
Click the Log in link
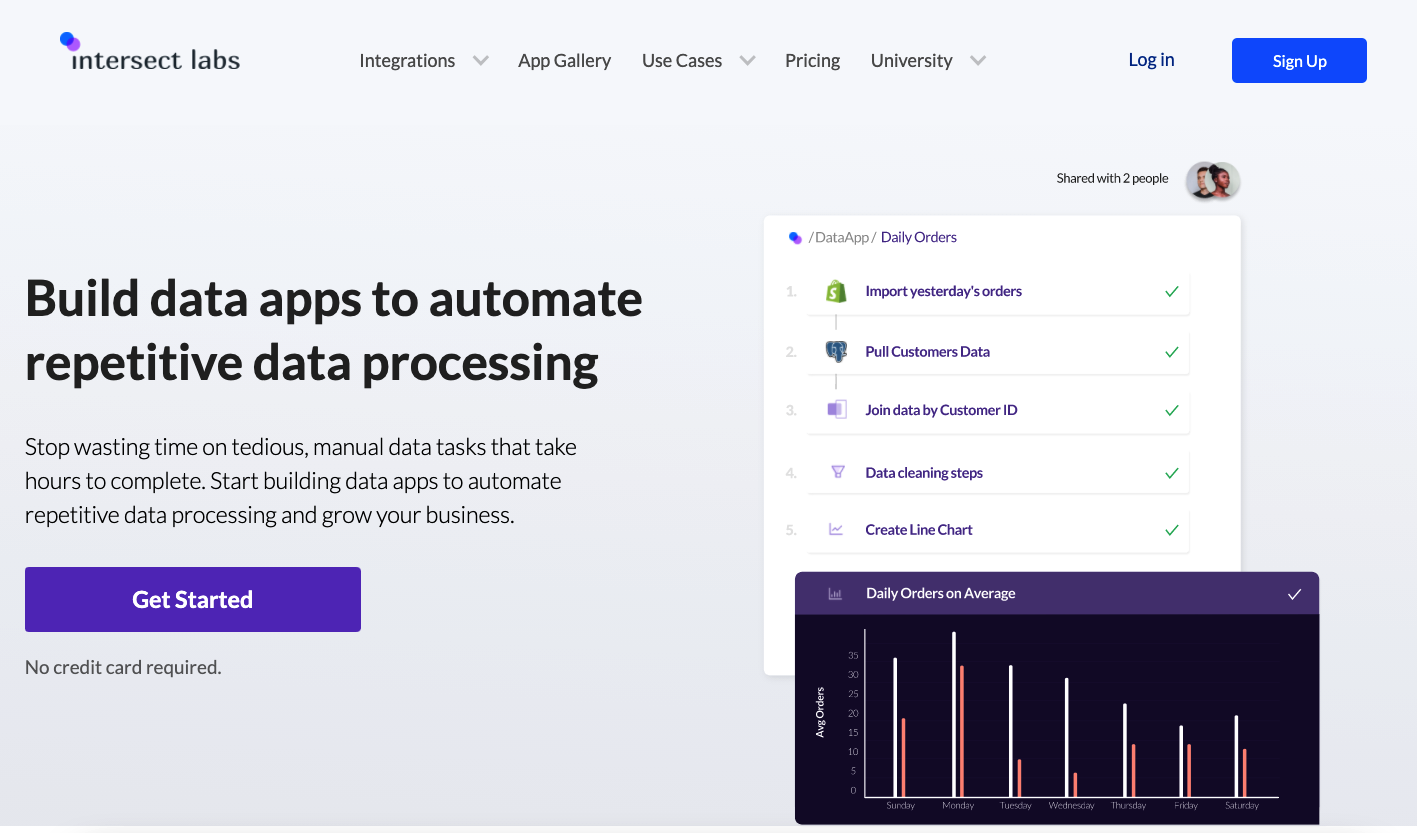click(1151, 60)
